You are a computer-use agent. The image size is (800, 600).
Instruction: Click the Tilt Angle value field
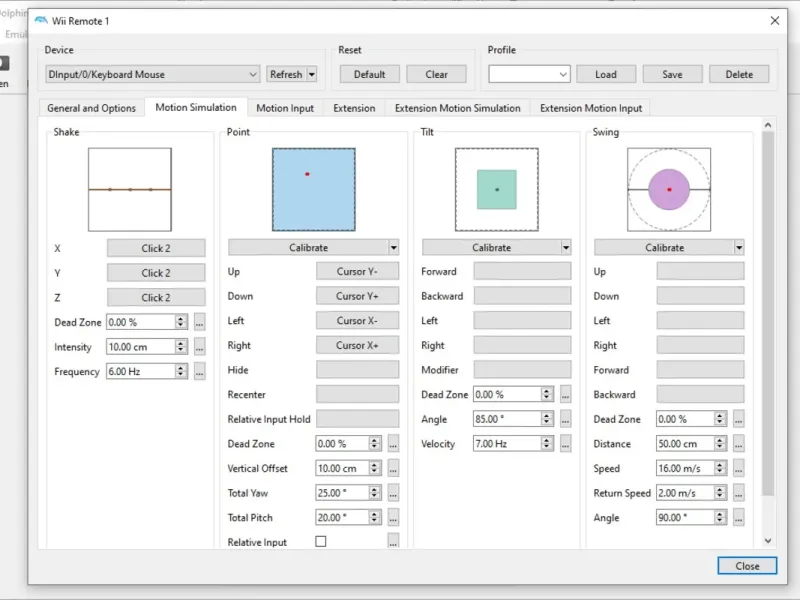click(x=507, y=419)
